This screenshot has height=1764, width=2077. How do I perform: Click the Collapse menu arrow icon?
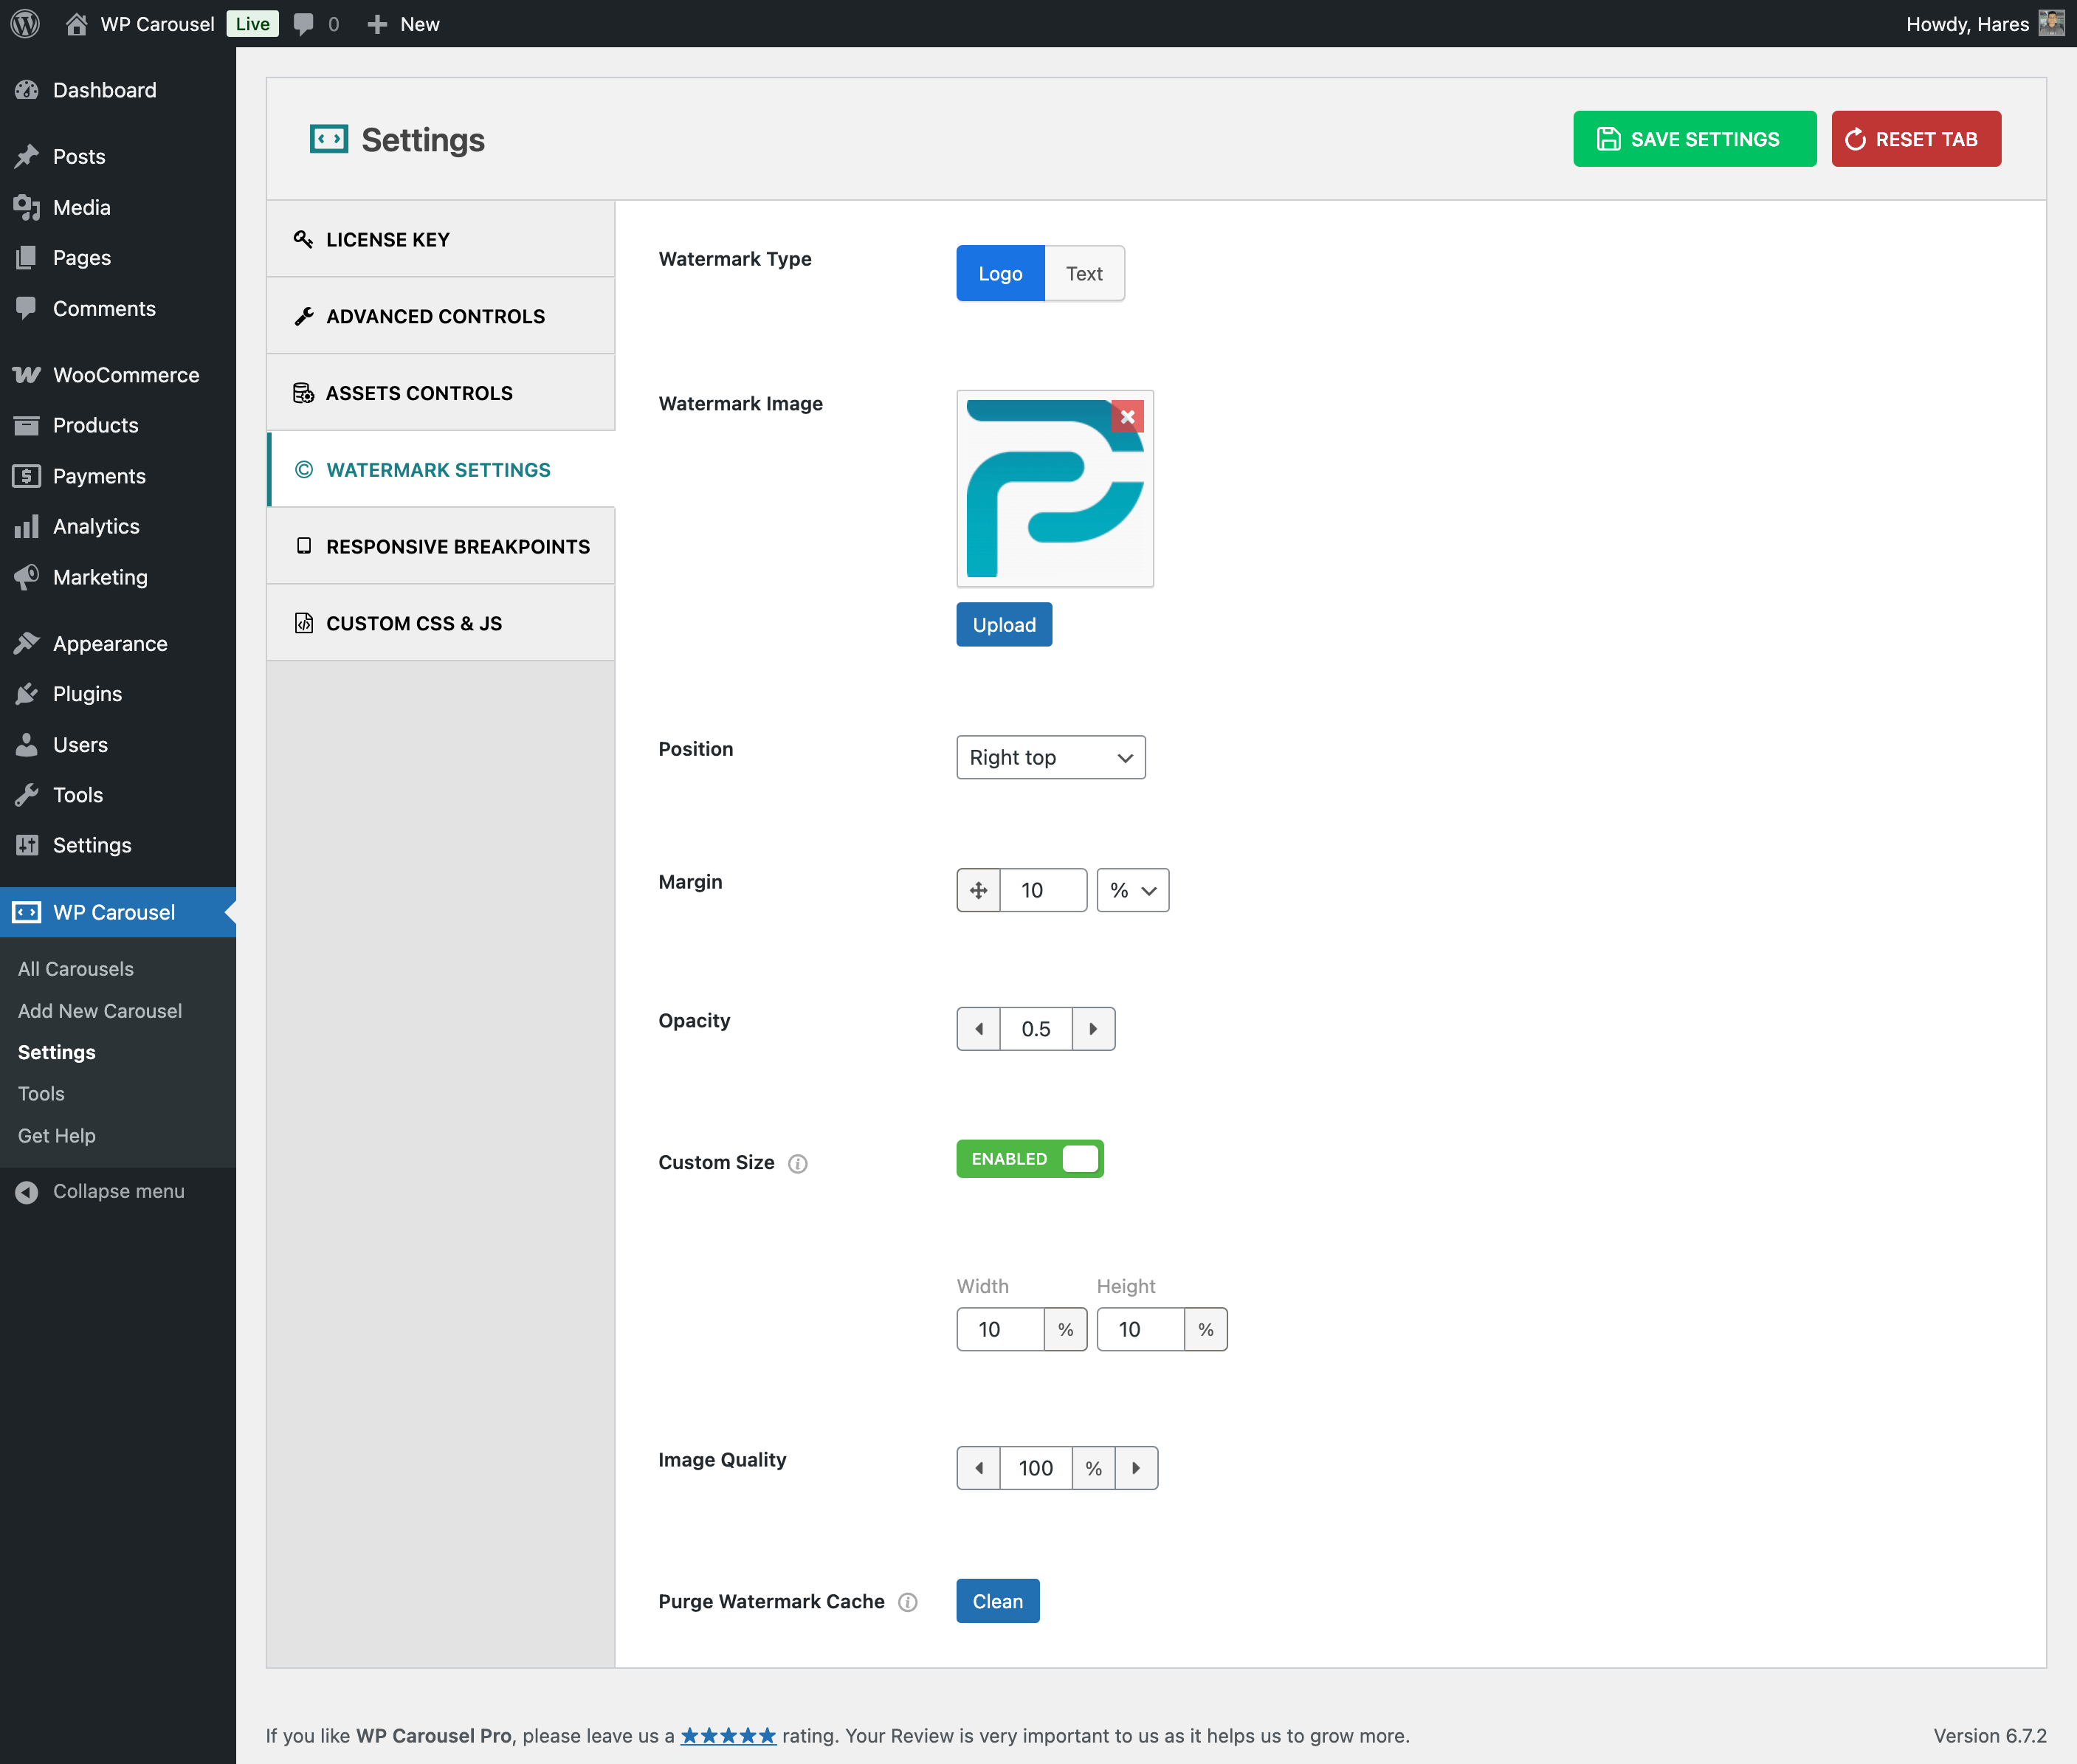click(x=27, y=1191)
